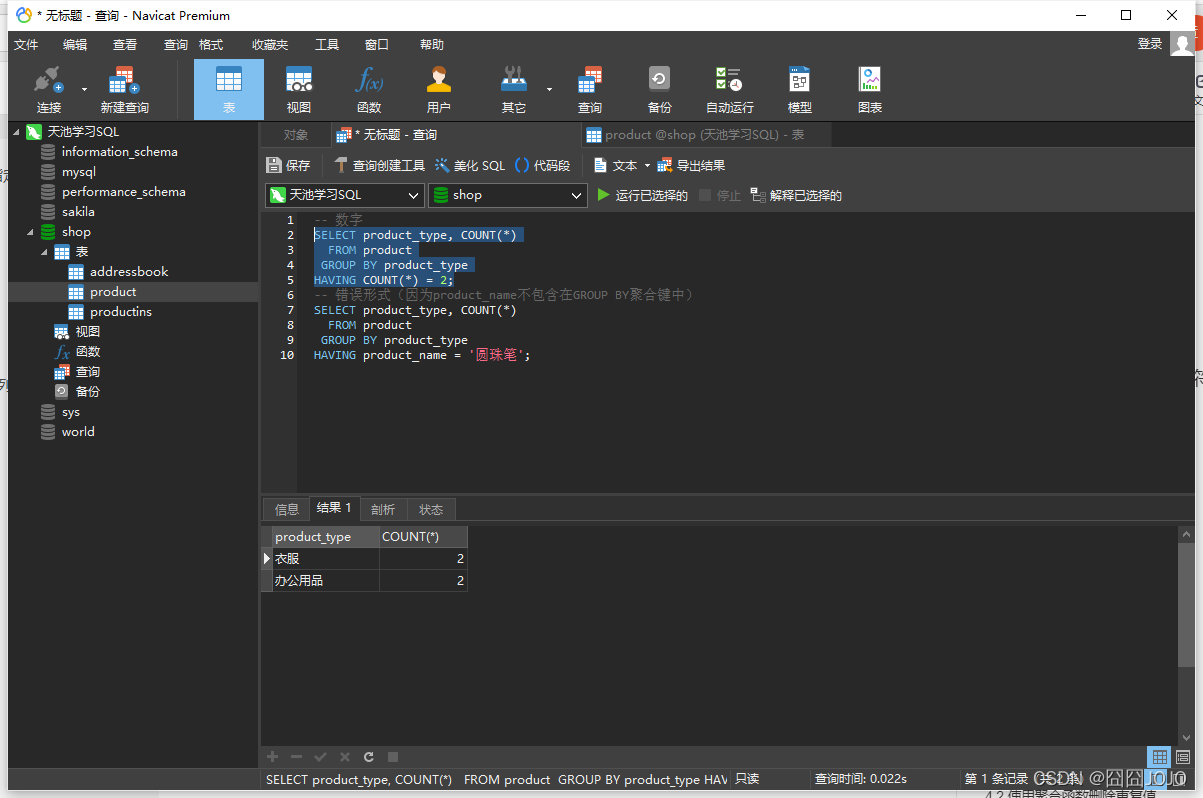Select the 表 tables toolbar icon

click(x=229, y=90)
